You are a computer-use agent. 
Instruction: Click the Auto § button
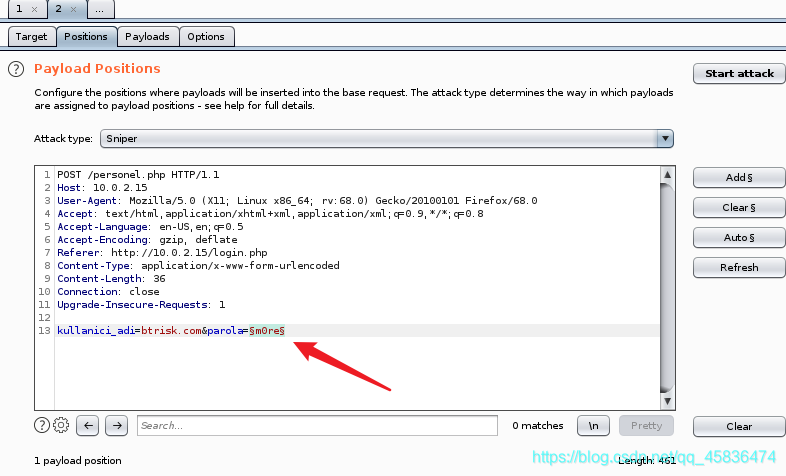(739, 237)
